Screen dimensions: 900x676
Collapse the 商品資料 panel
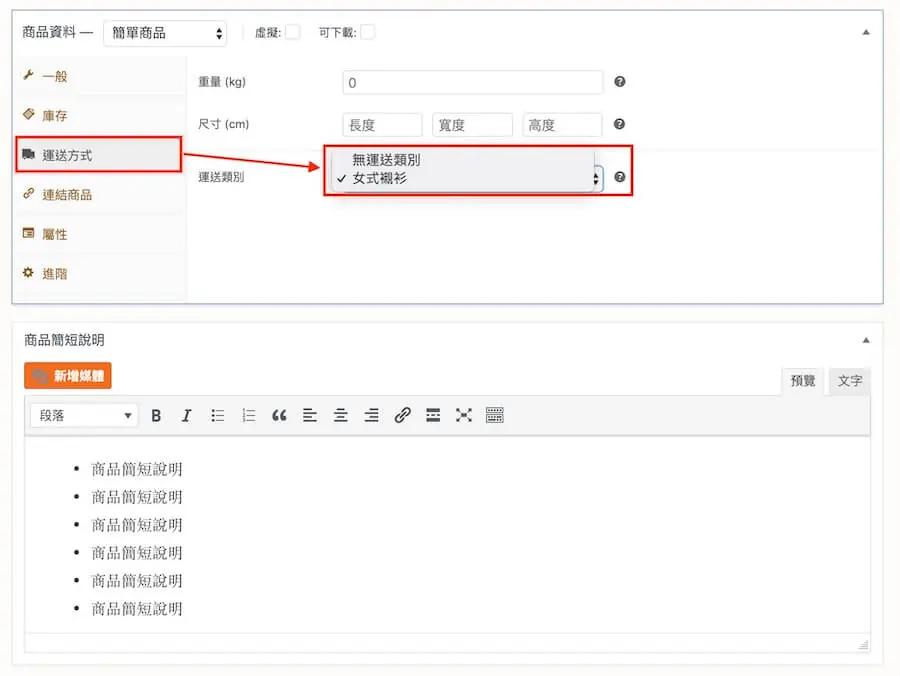pyautogui.click(x=866, y=33)
